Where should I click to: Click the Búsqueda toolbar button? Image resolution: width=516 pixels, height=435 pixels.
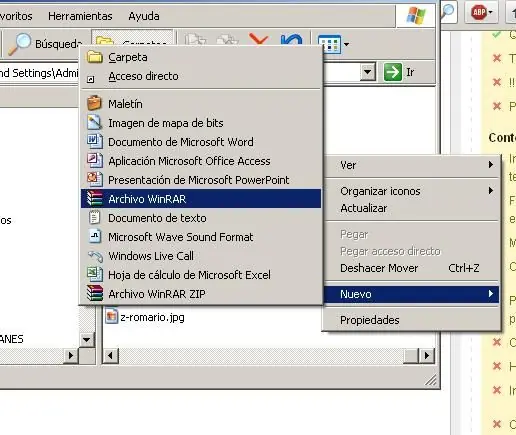(x=45, y=43)
